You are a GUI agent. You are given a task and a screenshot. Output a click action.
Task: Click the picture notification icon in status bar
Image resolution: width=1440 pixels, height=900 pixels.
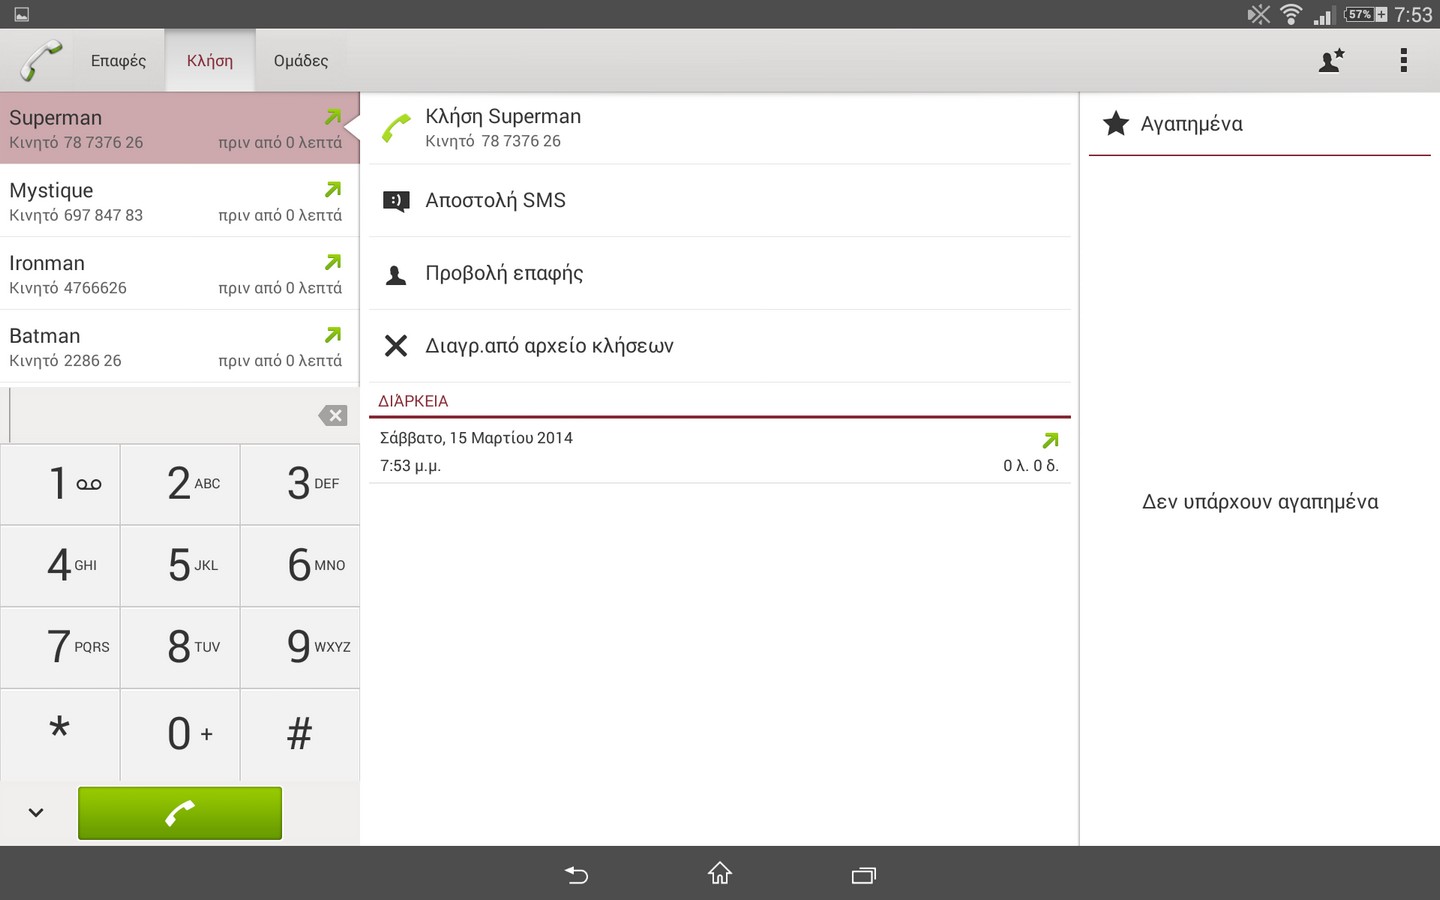click(x=21, y=14)
